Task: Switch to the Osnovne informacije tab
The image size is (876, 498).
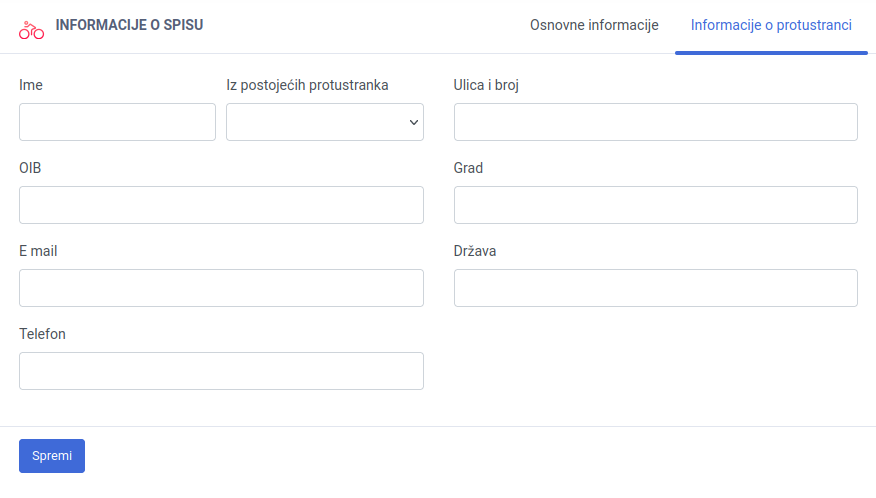Action: click(x=594, y=25)
